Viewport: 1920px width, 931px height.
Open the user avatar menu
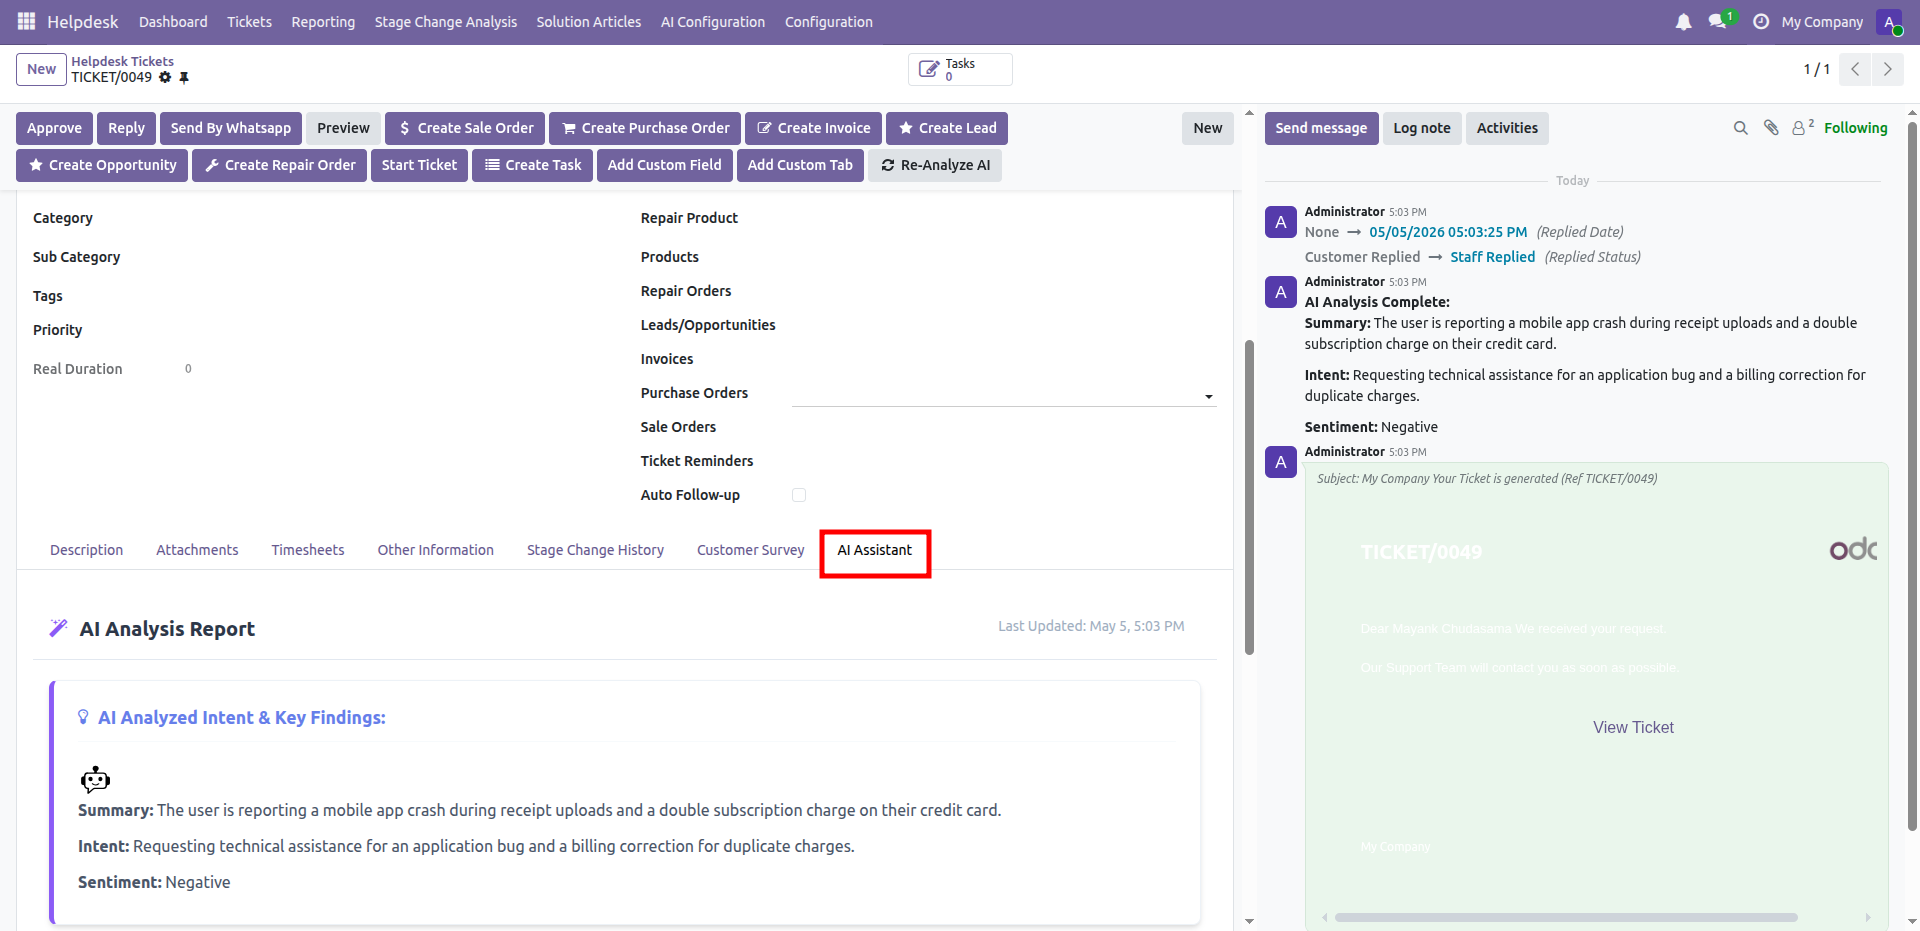pos(1889,22)
